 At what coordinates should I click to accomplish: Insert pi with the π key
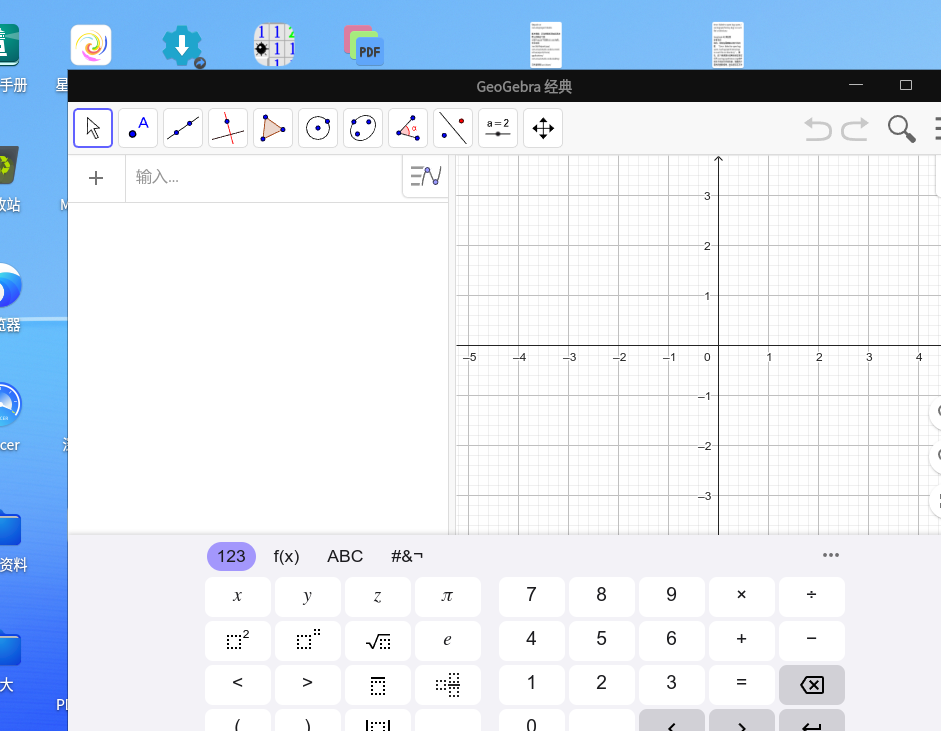pyautogui.click(x=448, y=597)
